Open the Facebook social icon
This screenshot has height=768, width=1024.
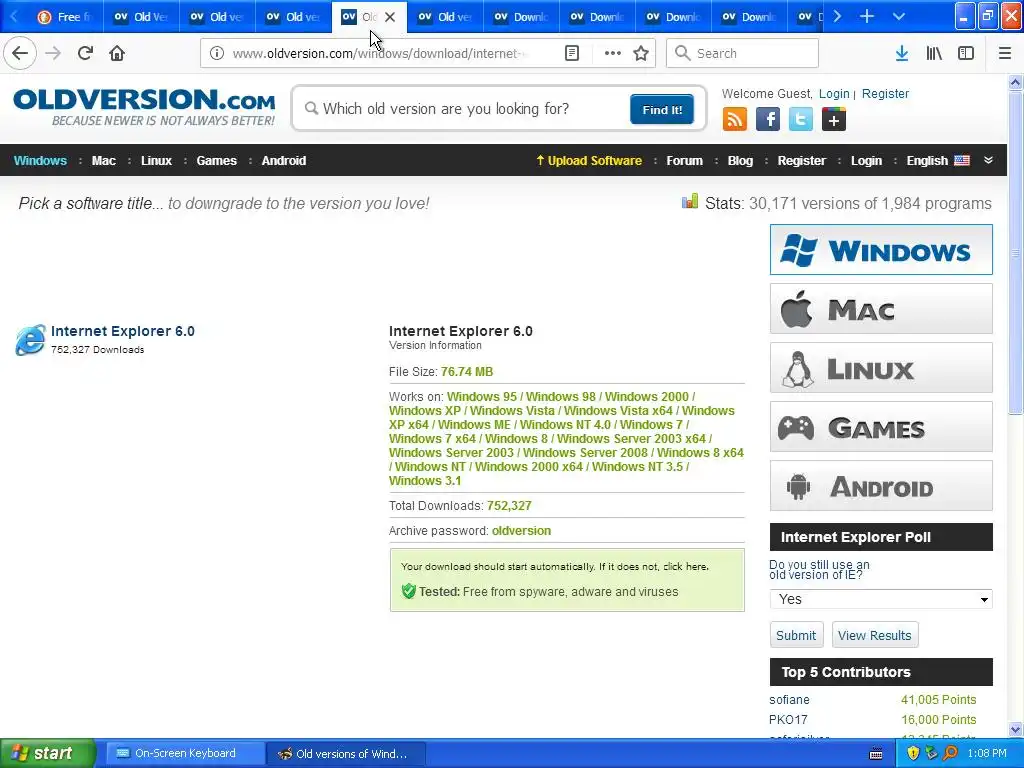[x=768, y=120]
